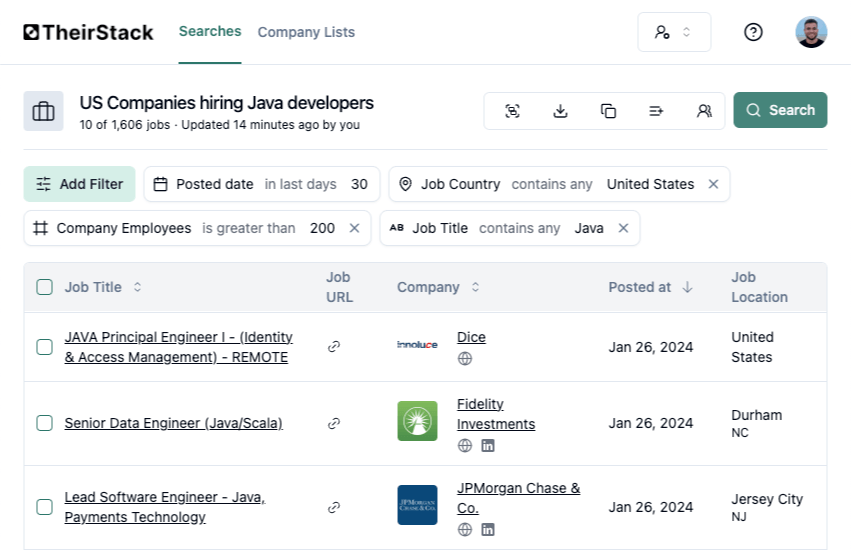Click the Dice row Jan 26, 2024 date
The width and height of the screenshot is (851, 550).
(x=651, y=347)
